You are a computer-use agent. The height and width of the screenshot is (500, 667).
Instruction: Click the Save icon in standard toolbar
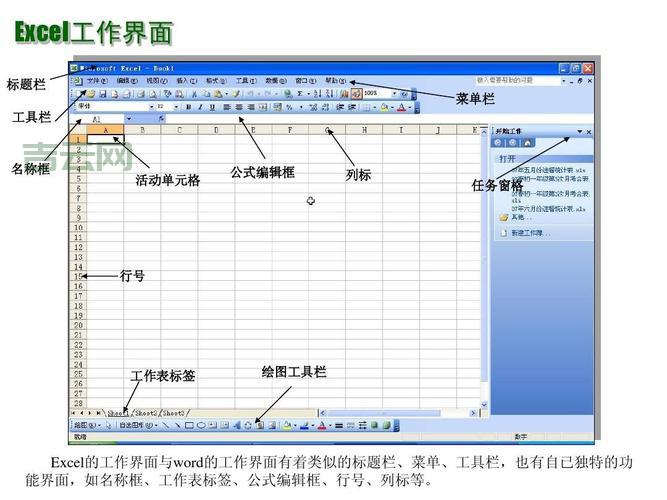pos(103,94)
